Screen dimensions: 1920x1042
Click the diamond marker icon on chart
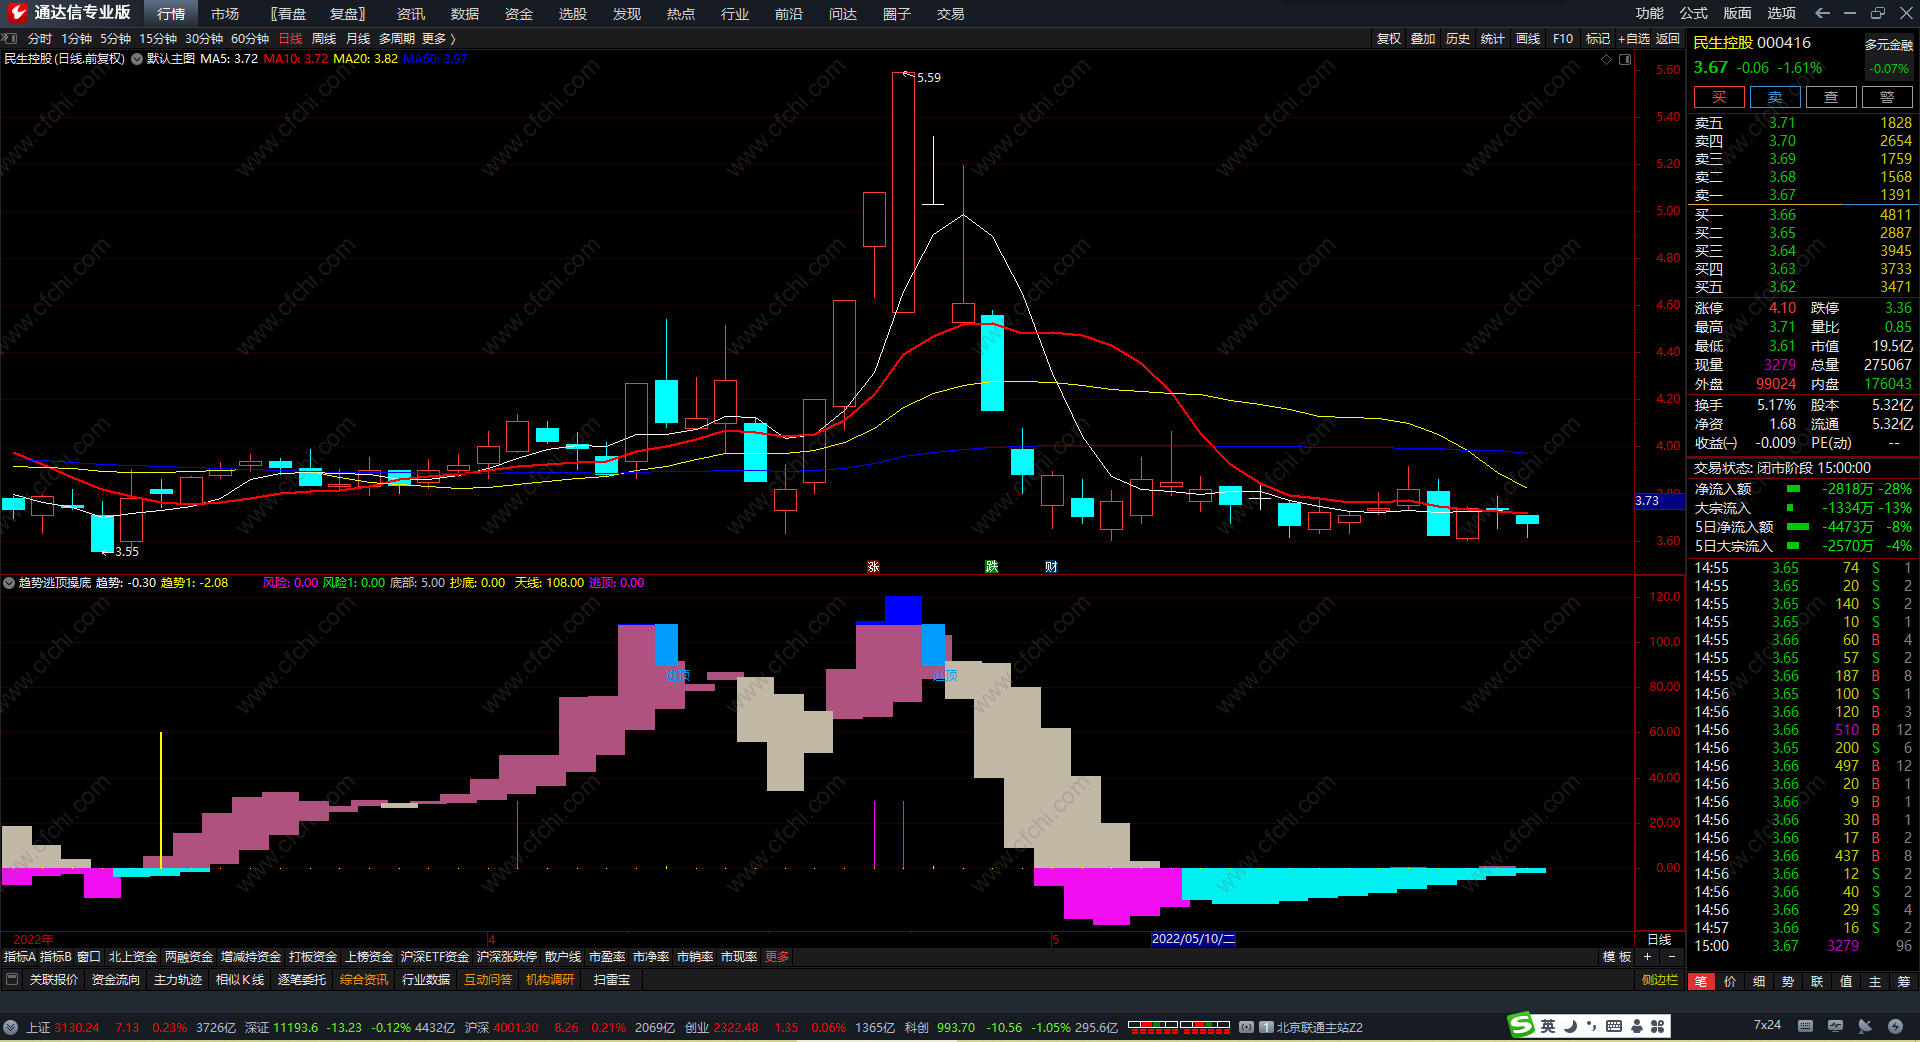[1607, 59]
